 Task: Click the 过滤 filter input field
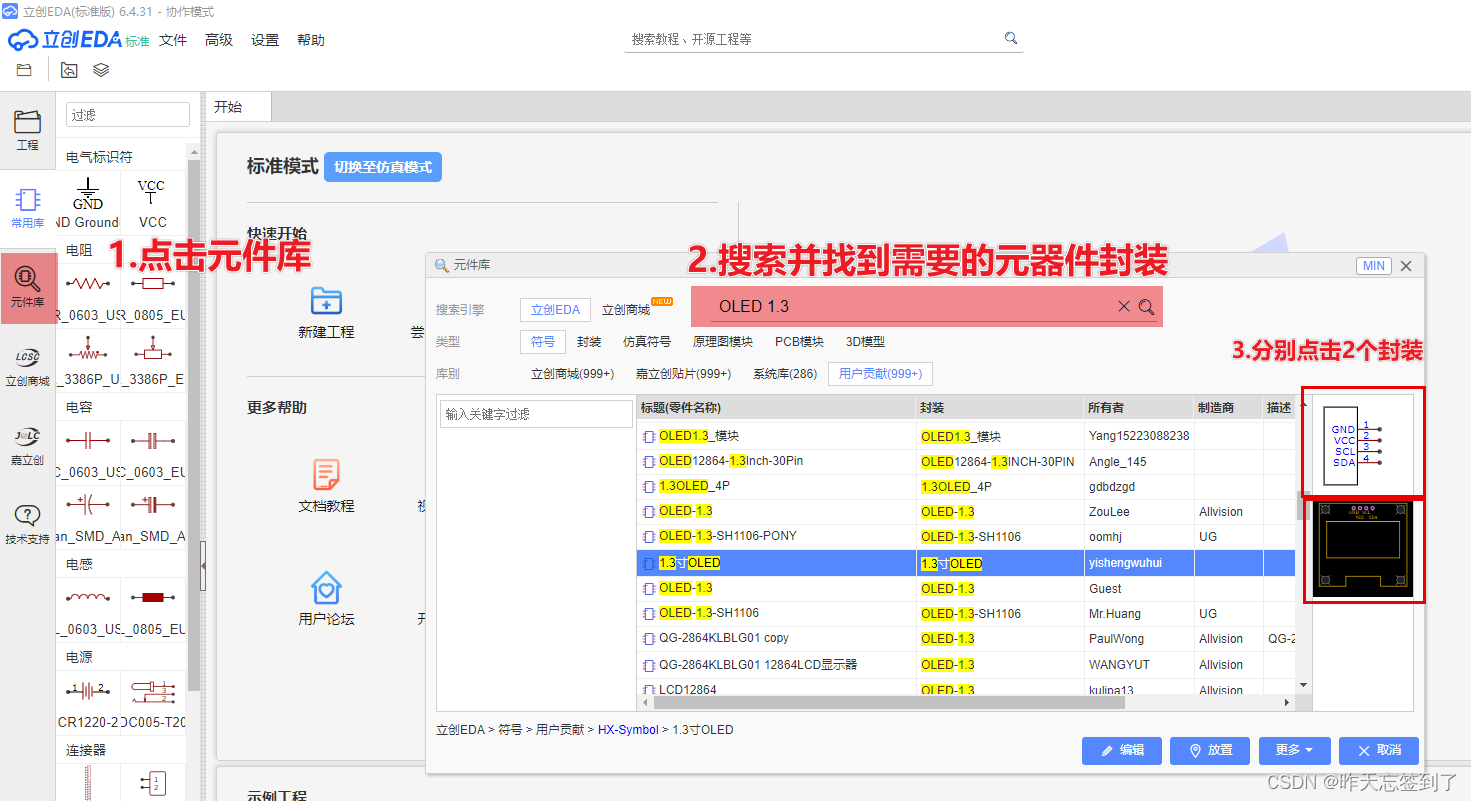click(128, 115)
